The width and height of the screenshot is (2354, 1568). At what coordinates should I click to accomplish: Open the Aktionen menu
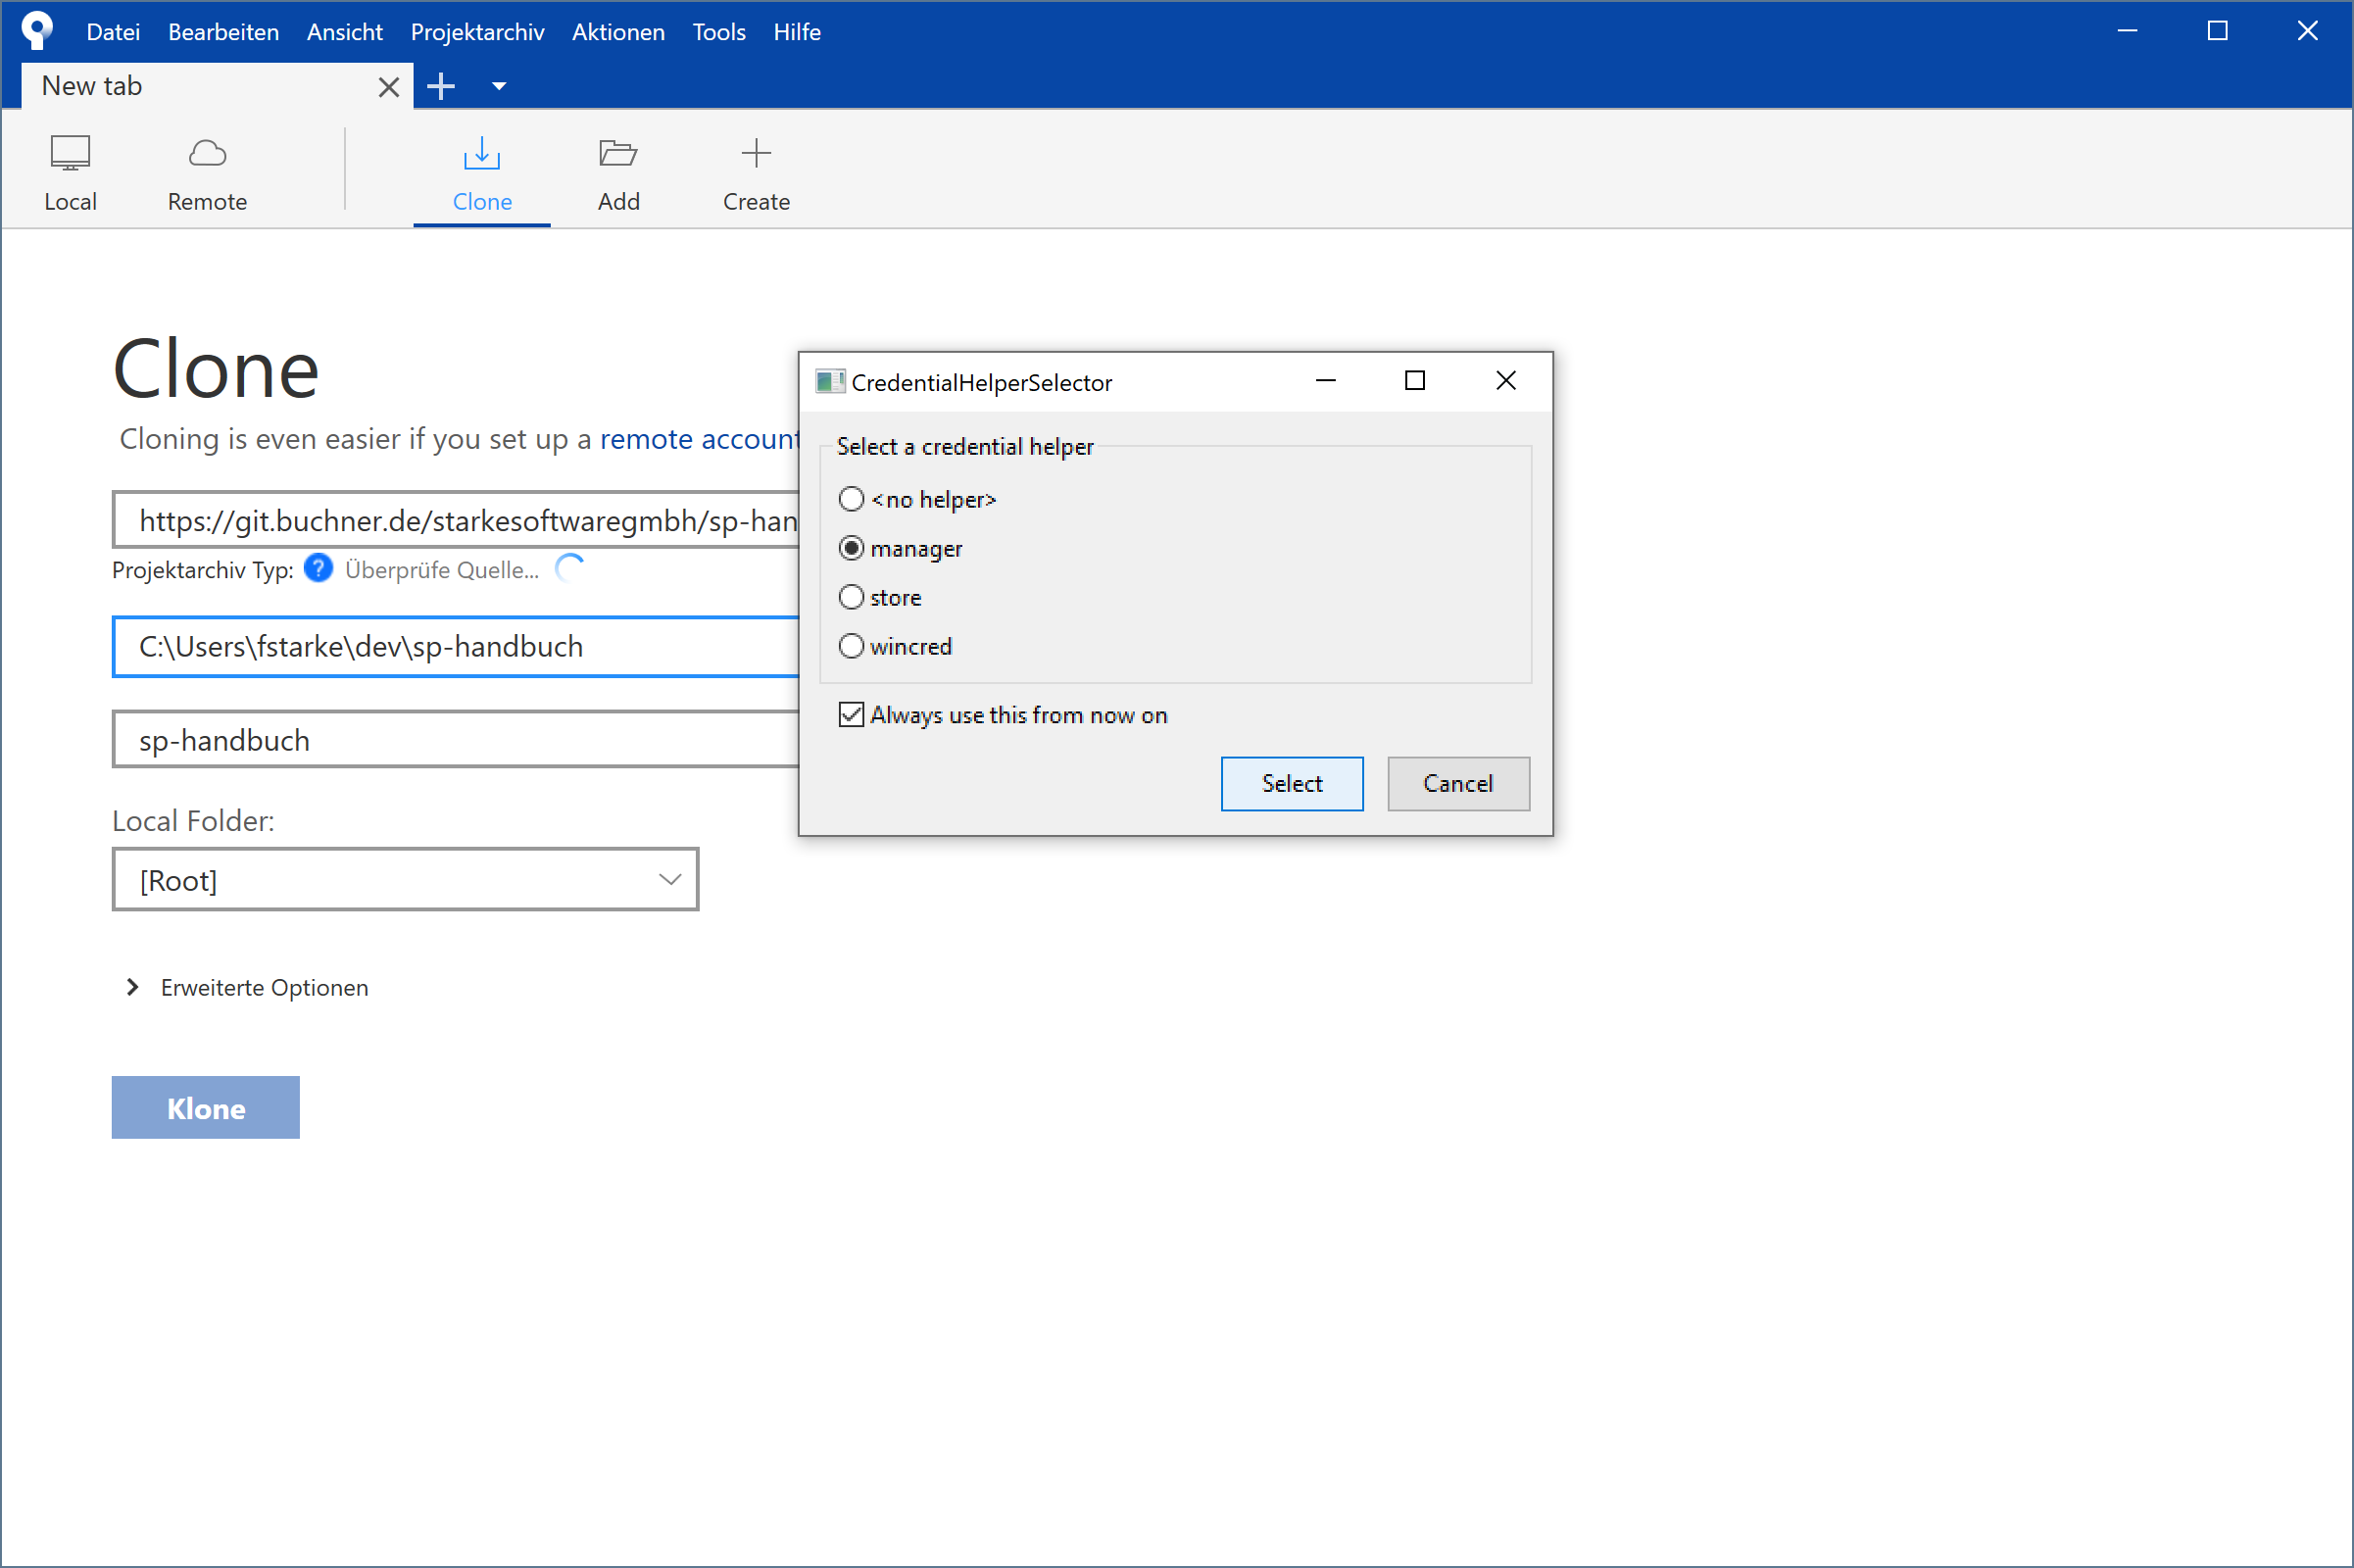coord(617,32)
